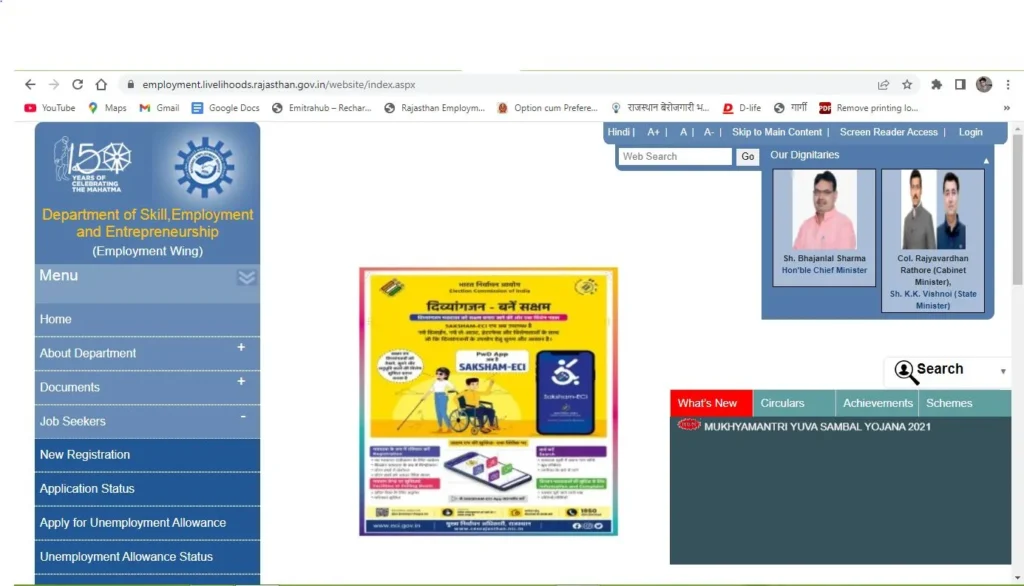Click the Login link
The width and height of the screenshot is (1024, 586).
click(x=970, y=132)
